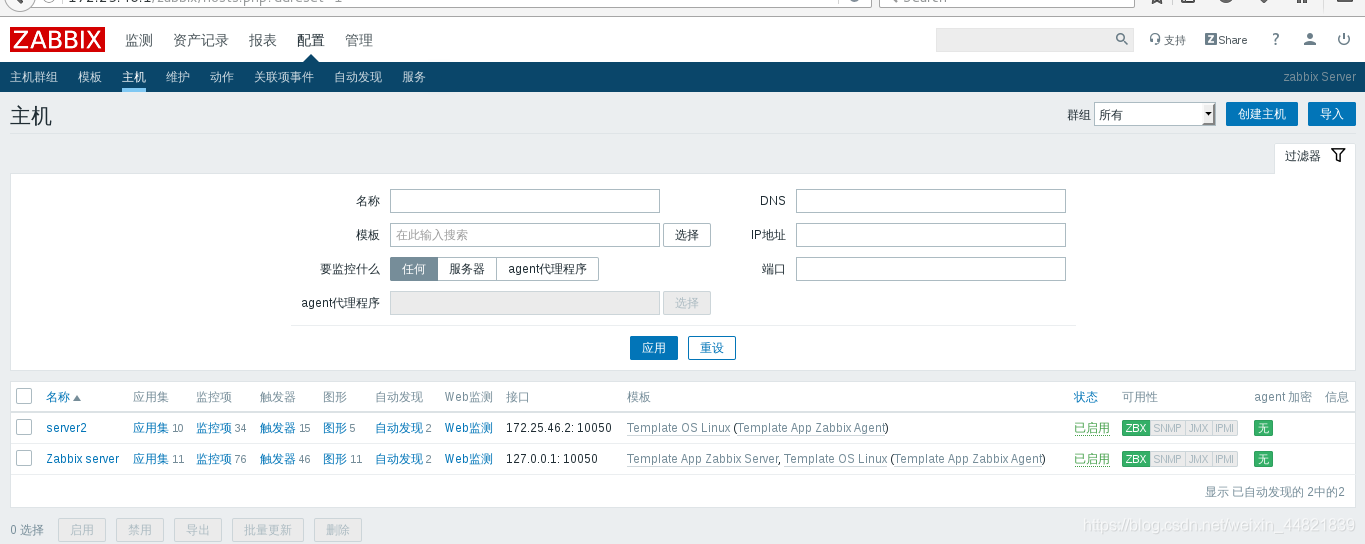Open the server2 host link
Screen dimensions: 1365x544
tap(66, 428)
